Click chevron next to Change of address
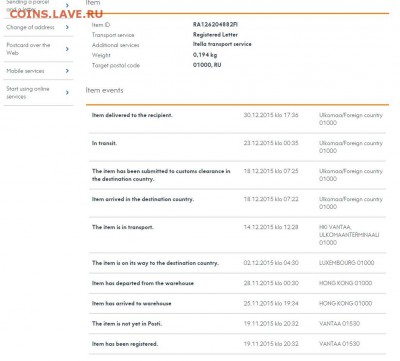 point(67,27)
